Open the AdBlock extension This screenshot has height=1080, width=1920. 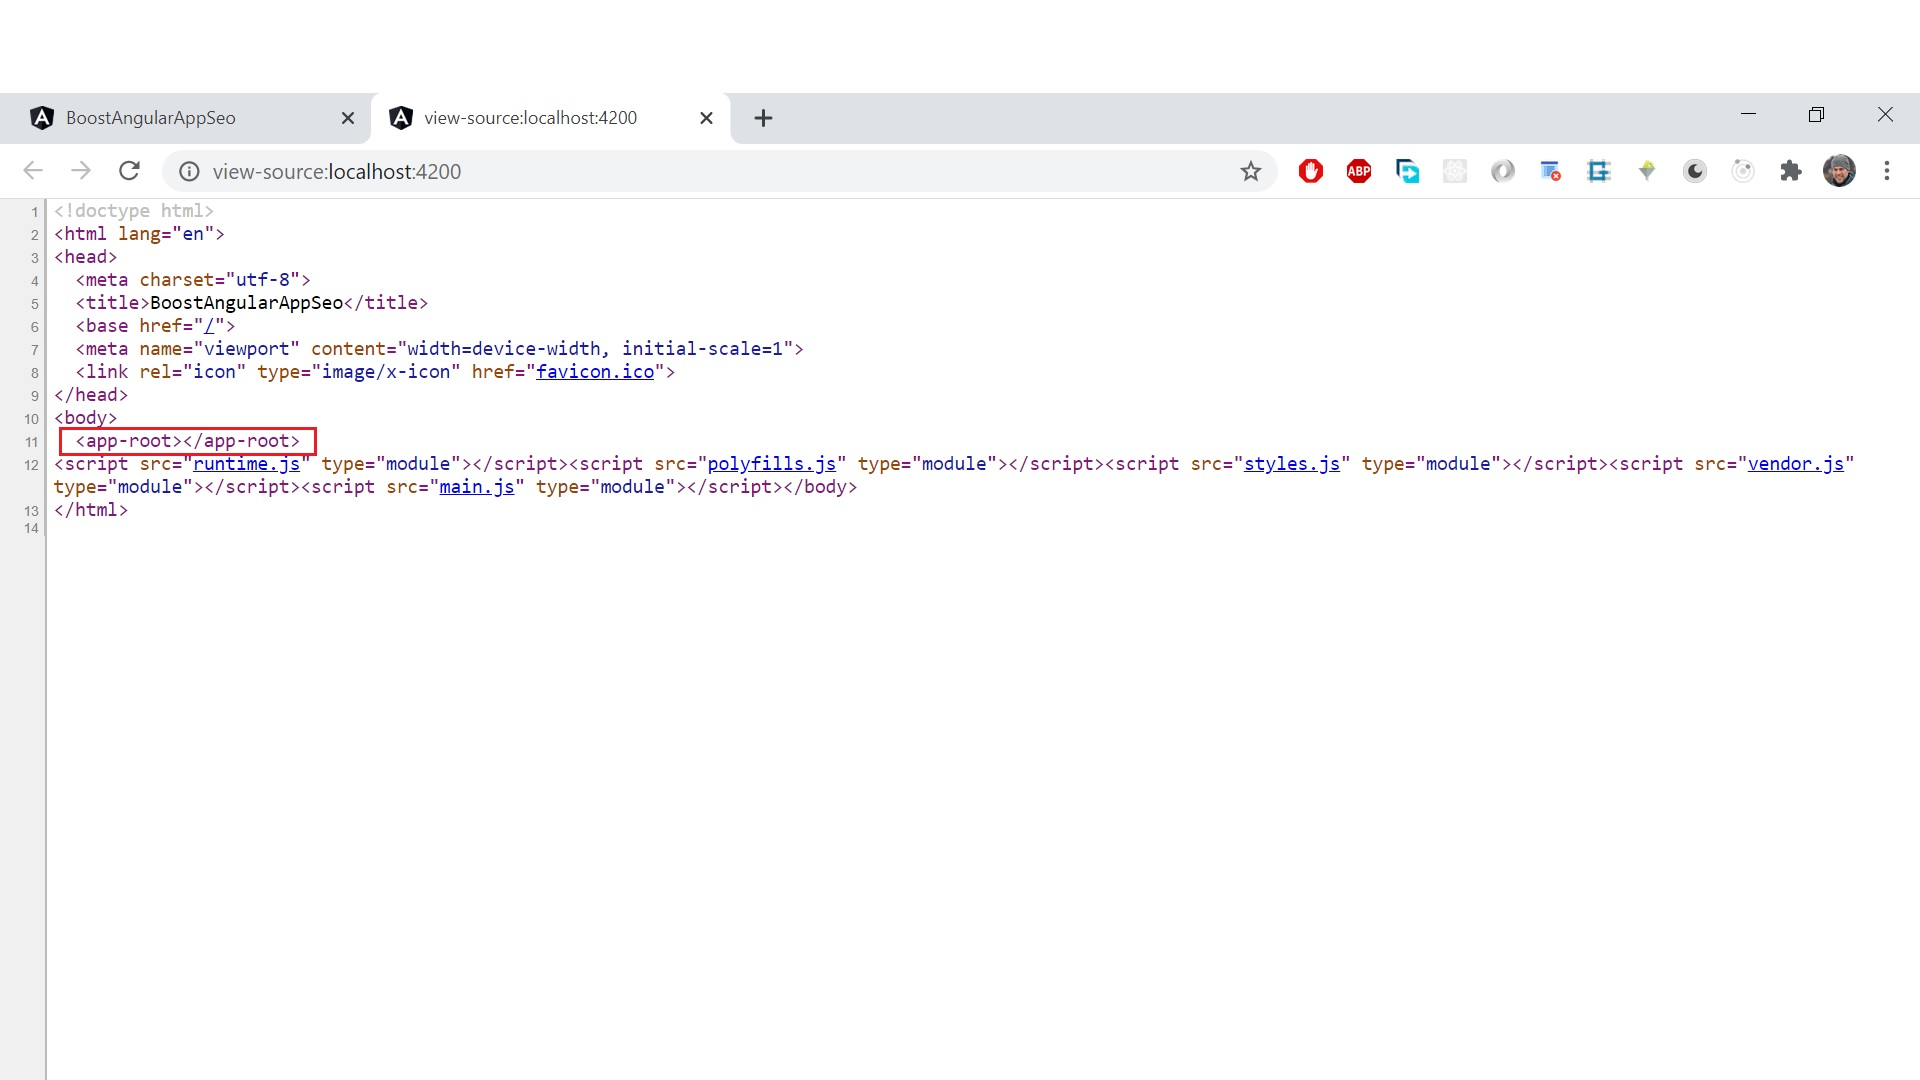pos(1311,171)
